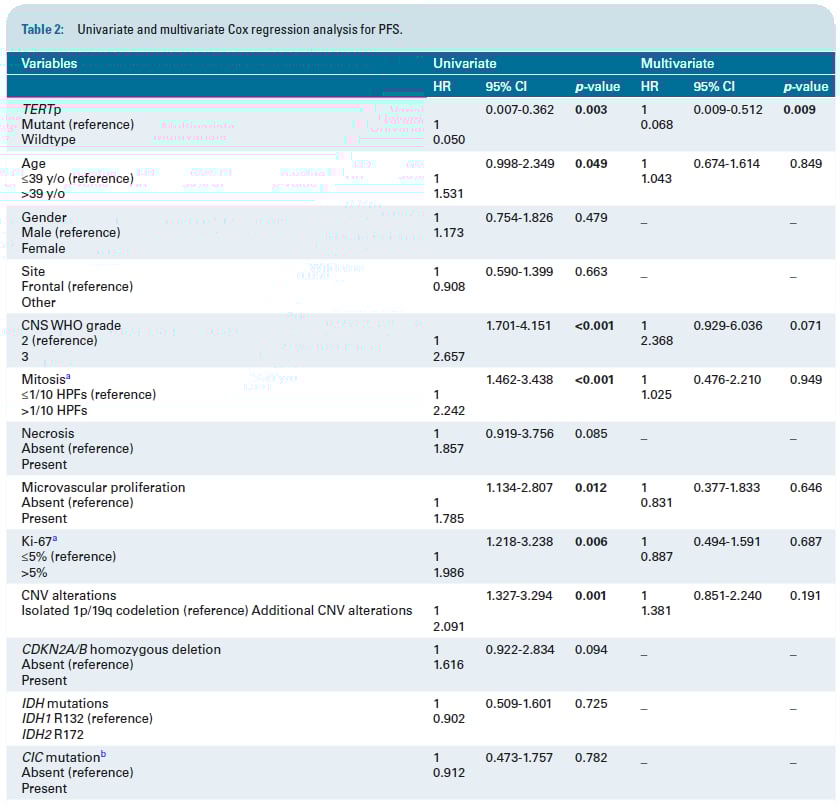
Task: Select the Necrosis p-value 0.085
Action: pyautogui.click(x=591, y=433)
